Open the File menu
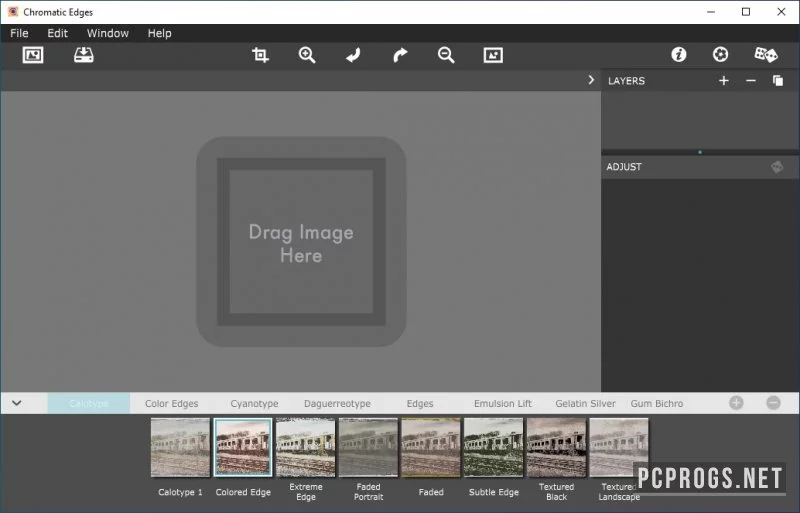Screen dimensions: 800x513 coord(19,33)
